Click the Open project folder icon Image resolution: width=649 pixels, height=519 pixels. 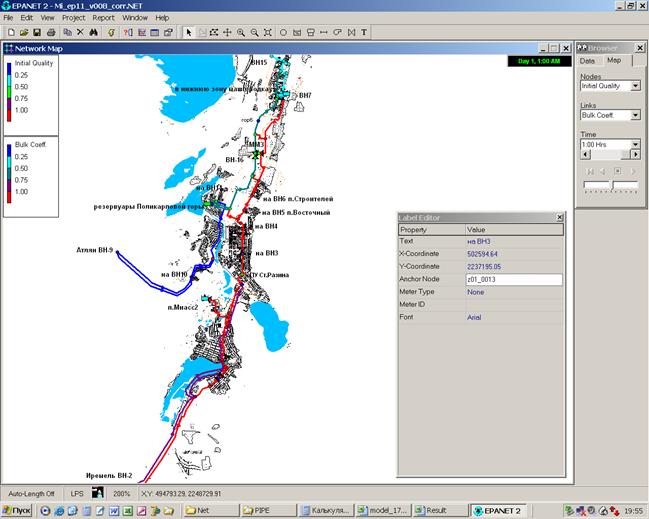pyautogui.click(x=22, y=32)
